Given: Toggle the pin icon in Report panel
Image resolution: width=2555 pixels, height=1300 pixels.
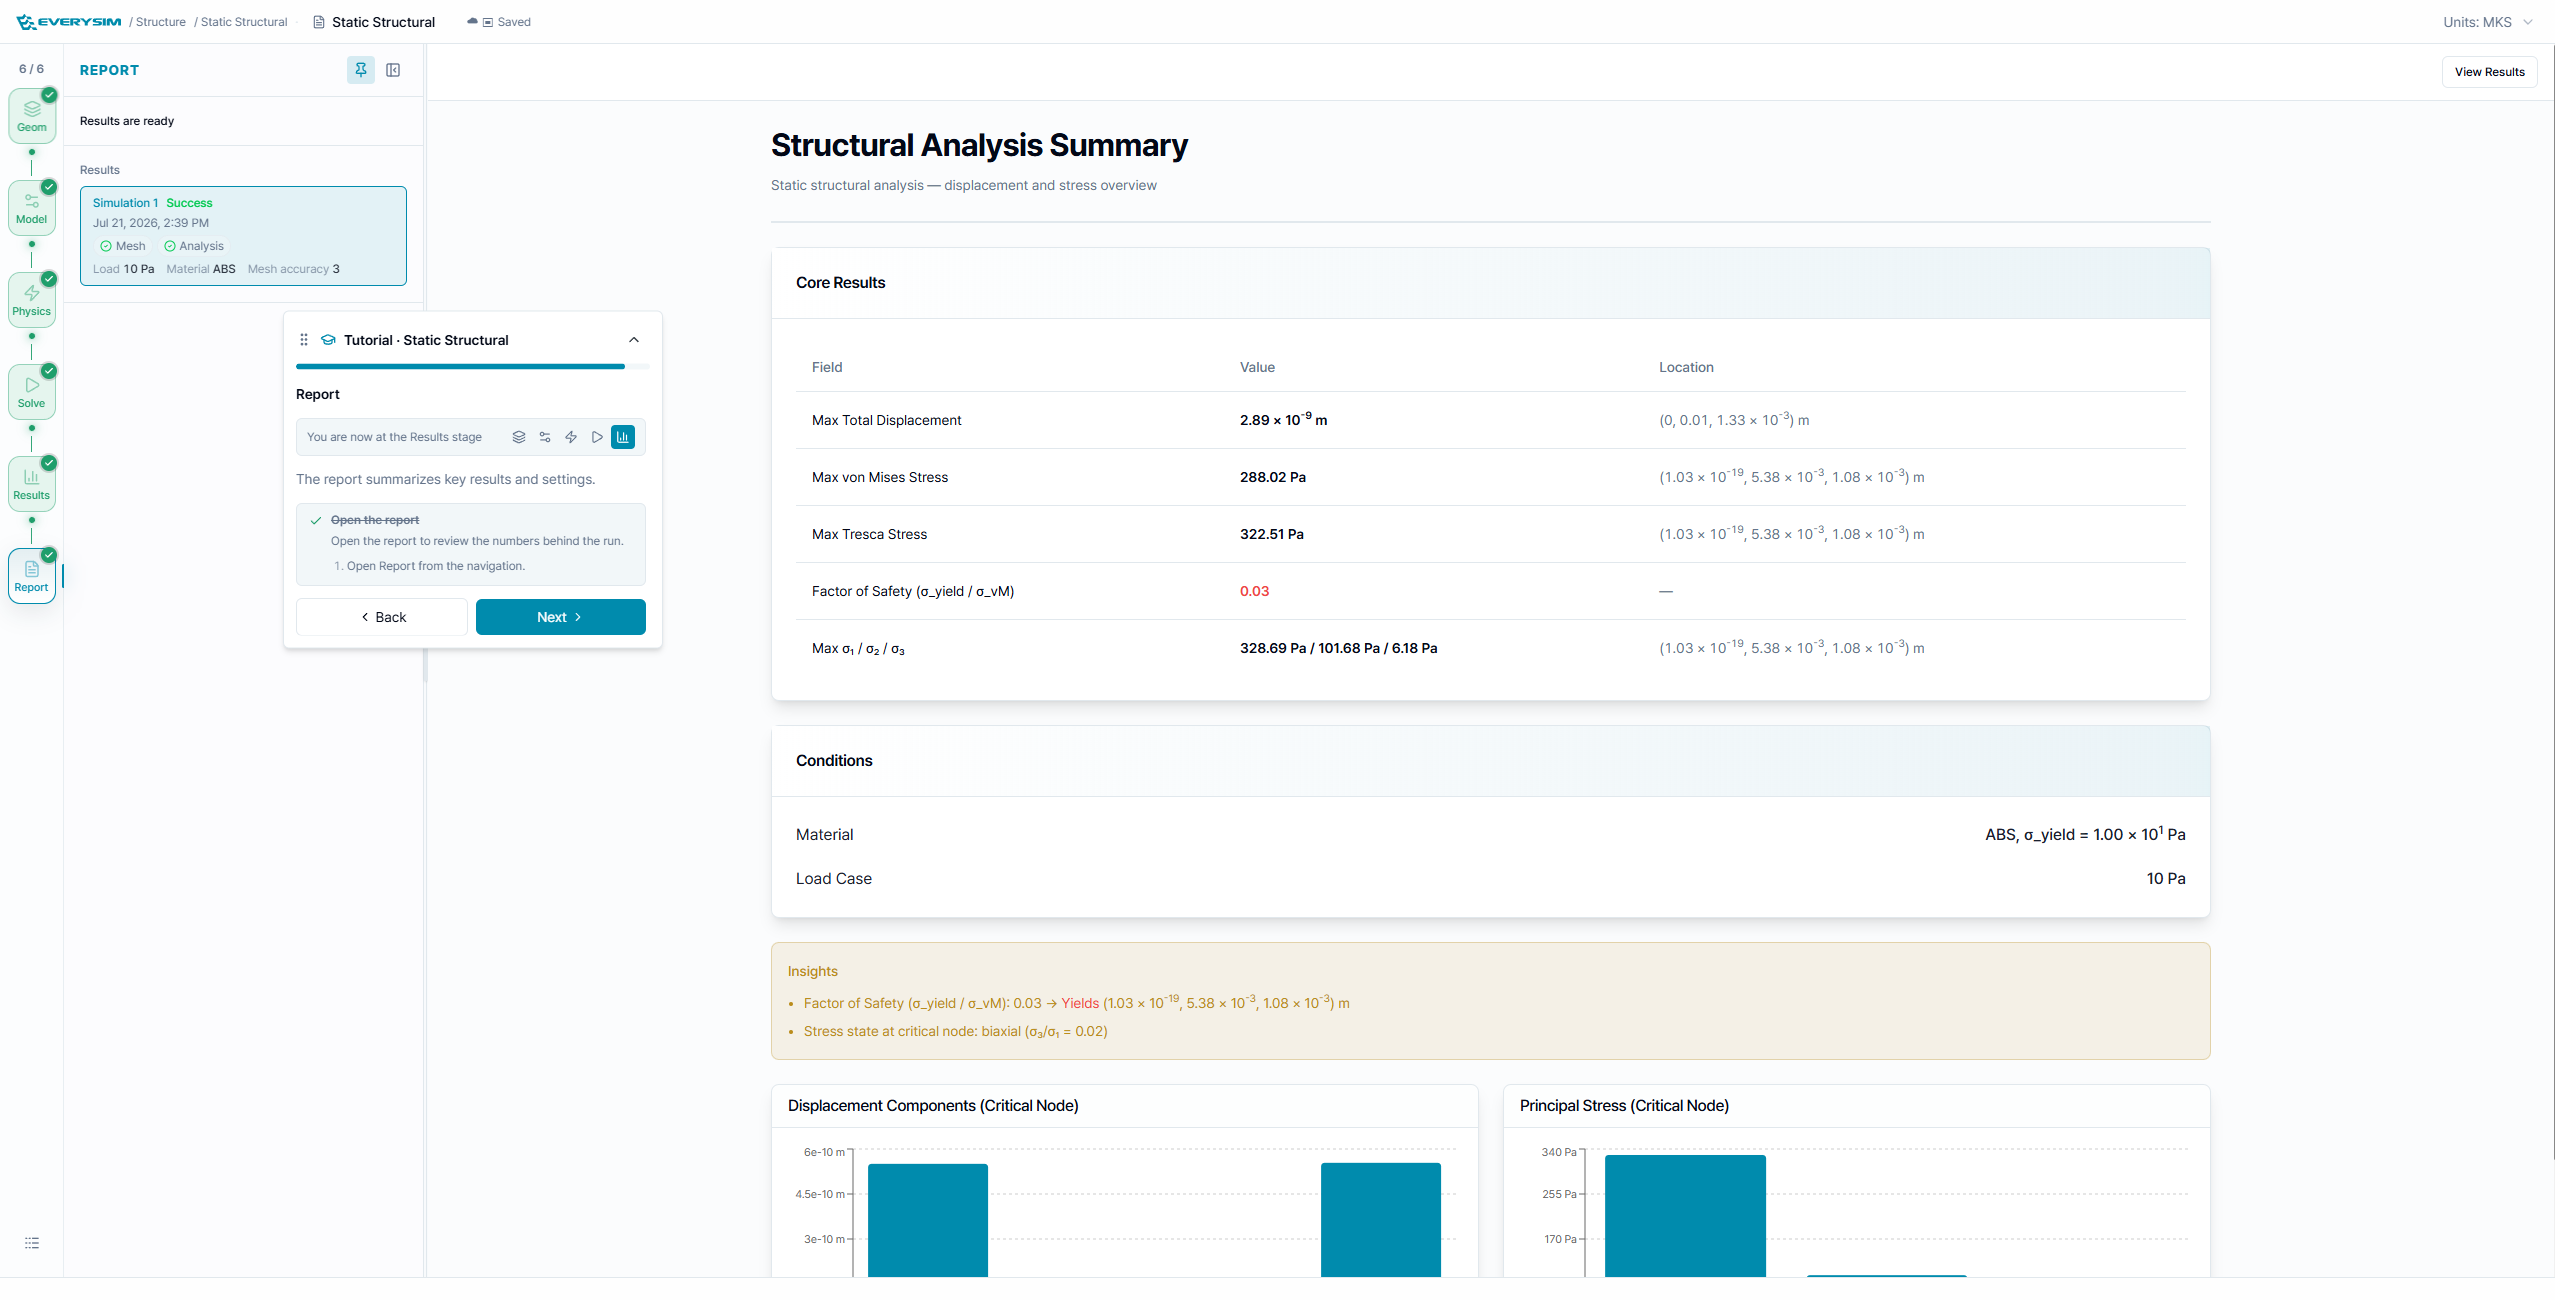Looking at the screenshot, I should pos(361,70).
